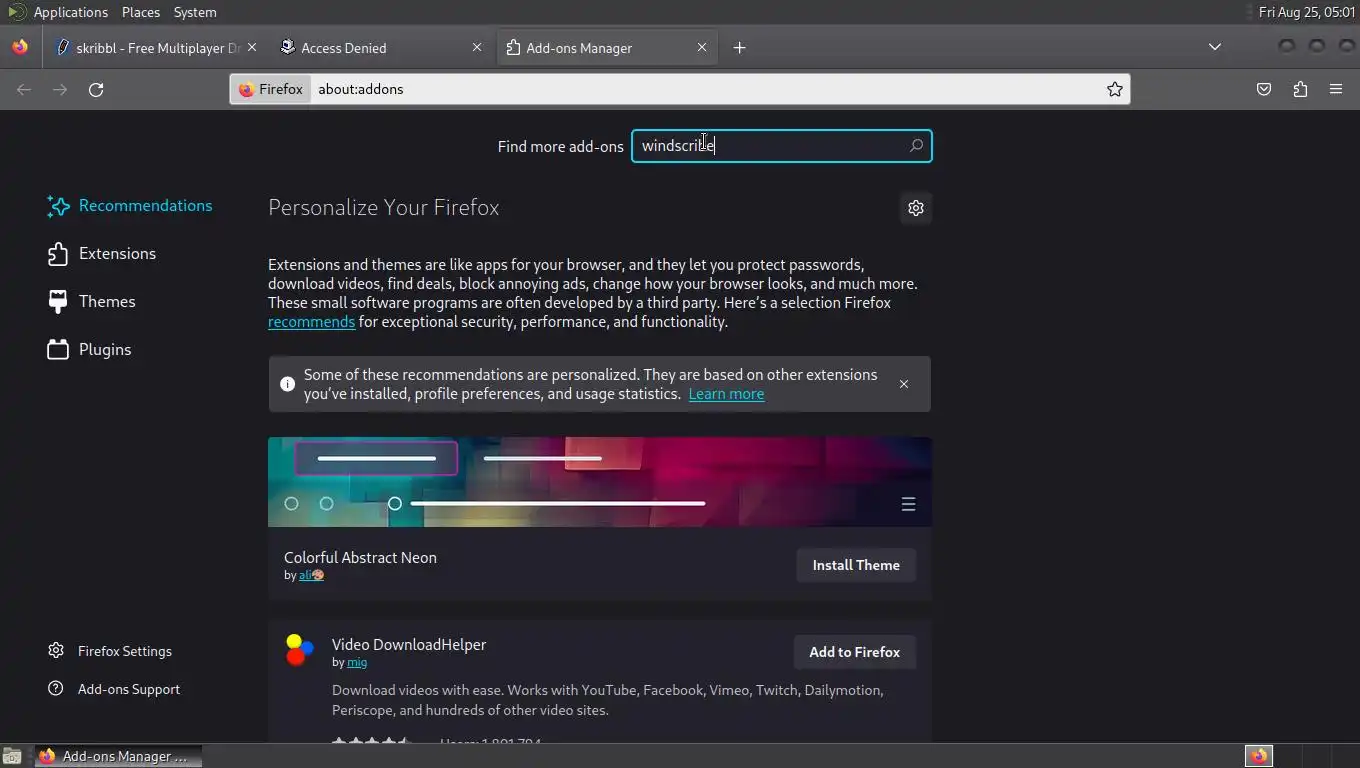Expand the list all tabs chevron
Screen dimensions: 1360x768
pos(1215,47)
